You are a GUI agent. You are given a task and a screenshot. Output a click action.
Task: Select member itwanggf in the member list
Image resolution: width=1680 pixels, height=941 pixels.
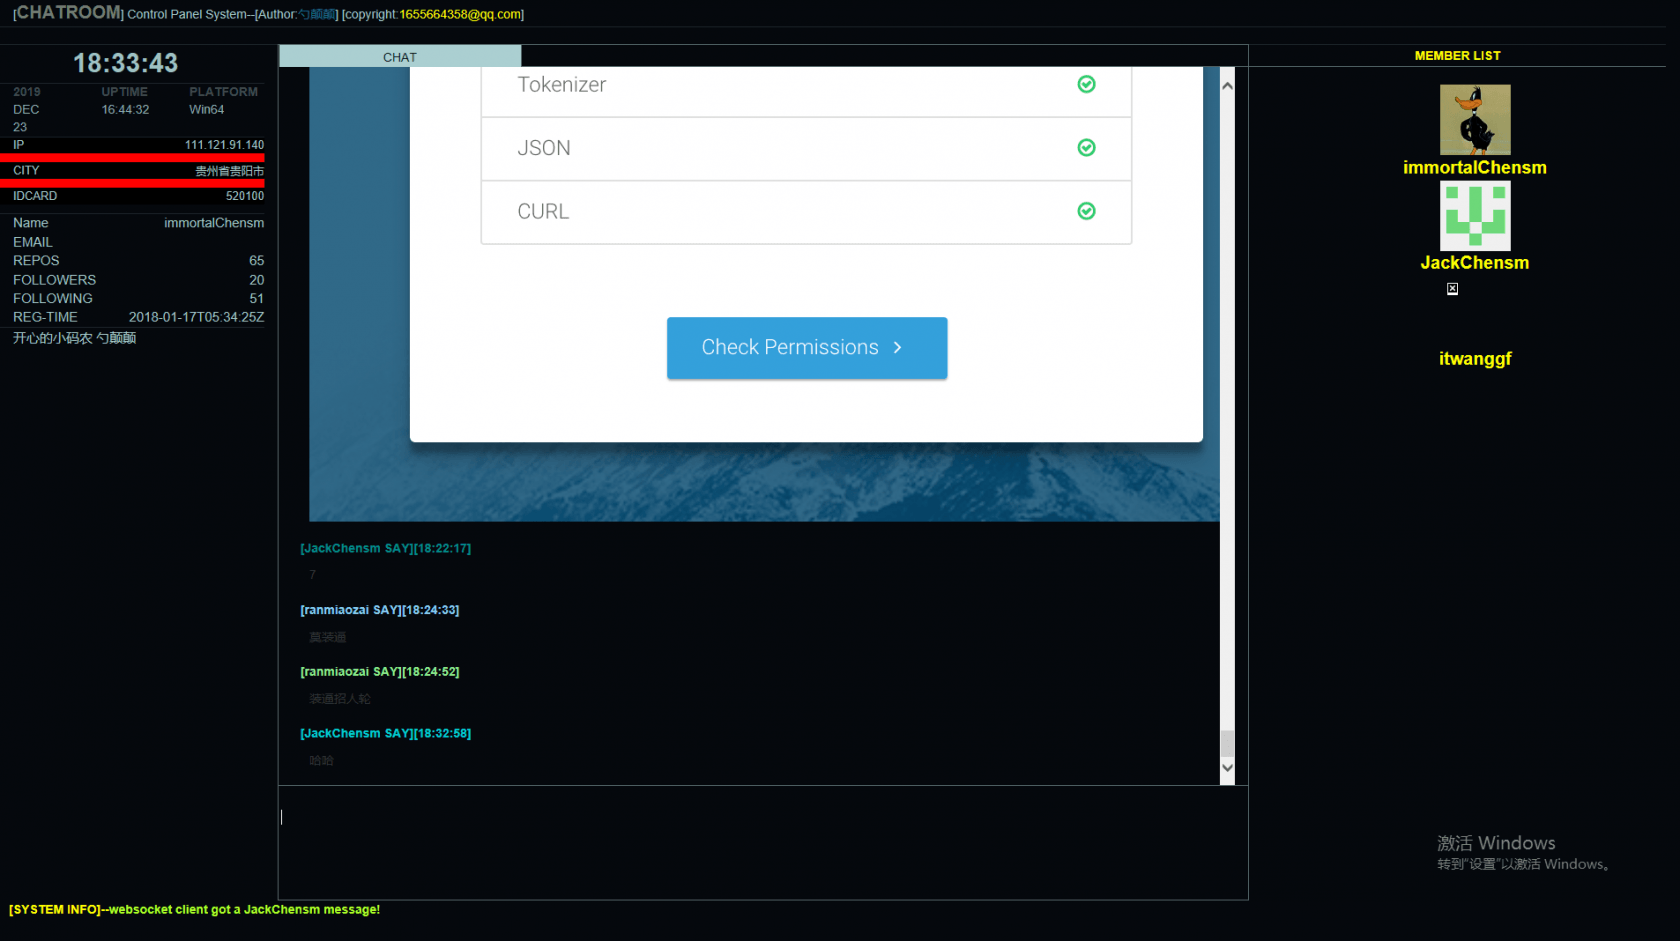(1475, 358)
